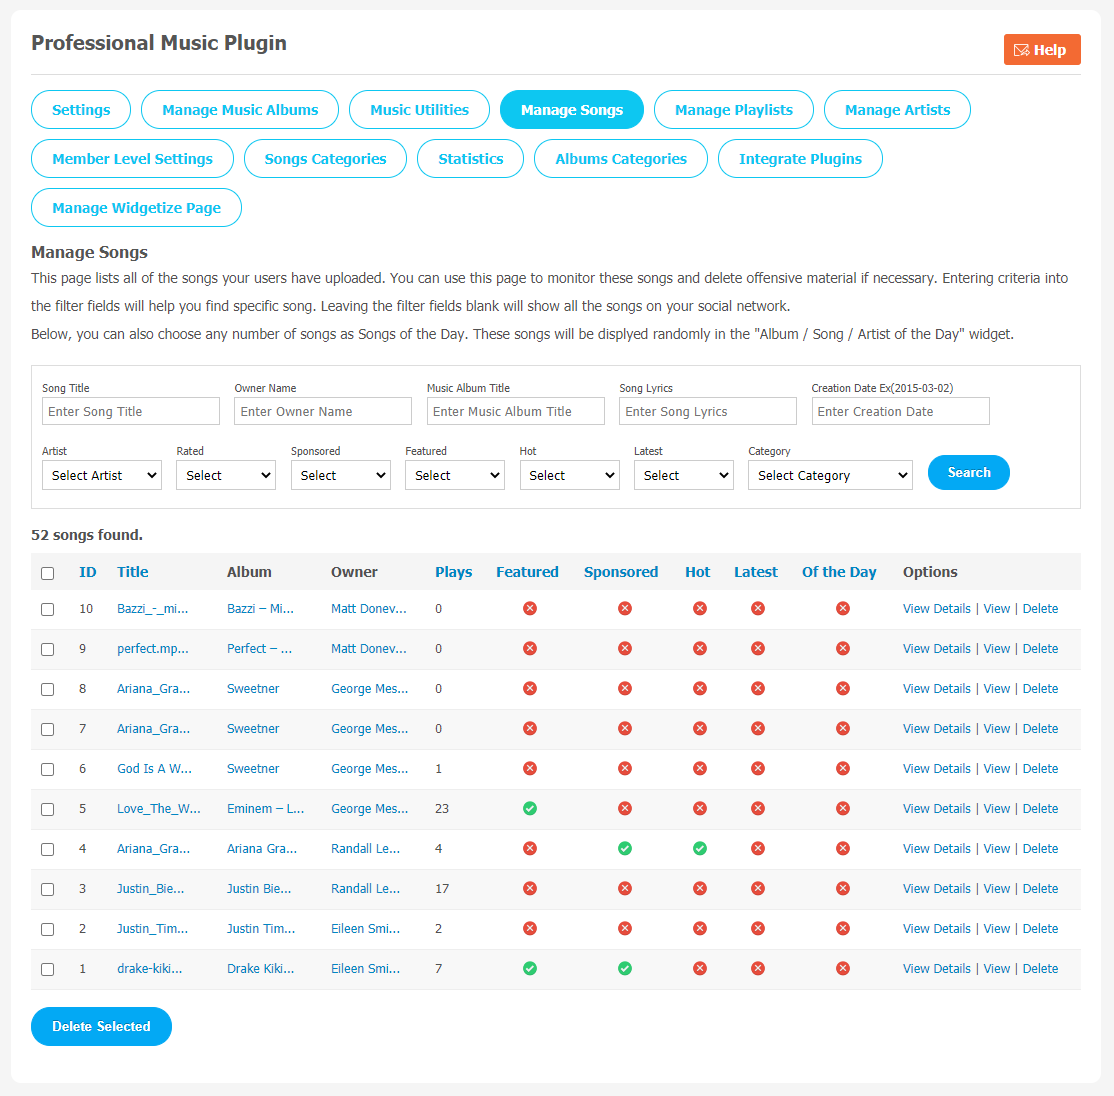Toggle Hot status icon for Justin_Tim... song
The height and width of the screenshot is (1096, 1114).
point(700,928)
